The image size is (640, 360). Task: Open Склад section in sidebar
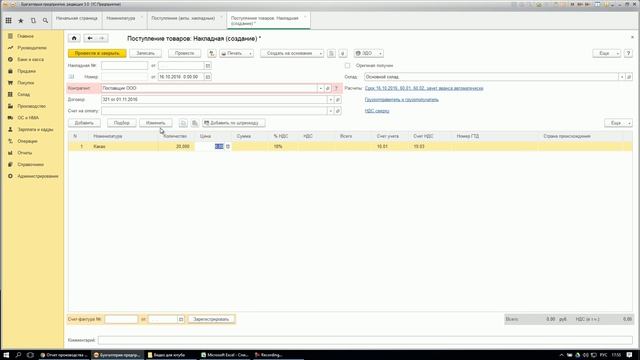pyautogui.click(x=23, y=94)
